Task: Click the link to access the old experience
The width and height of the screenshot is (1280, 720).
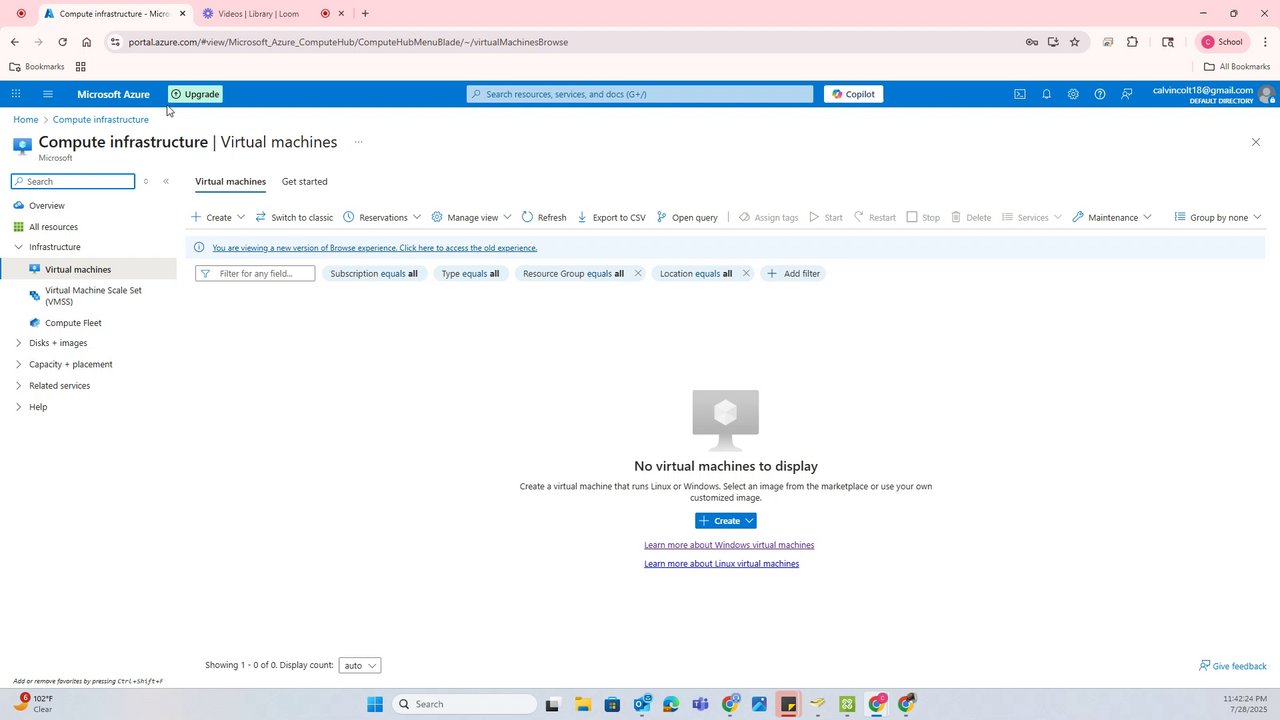Action: click(375, 248)
